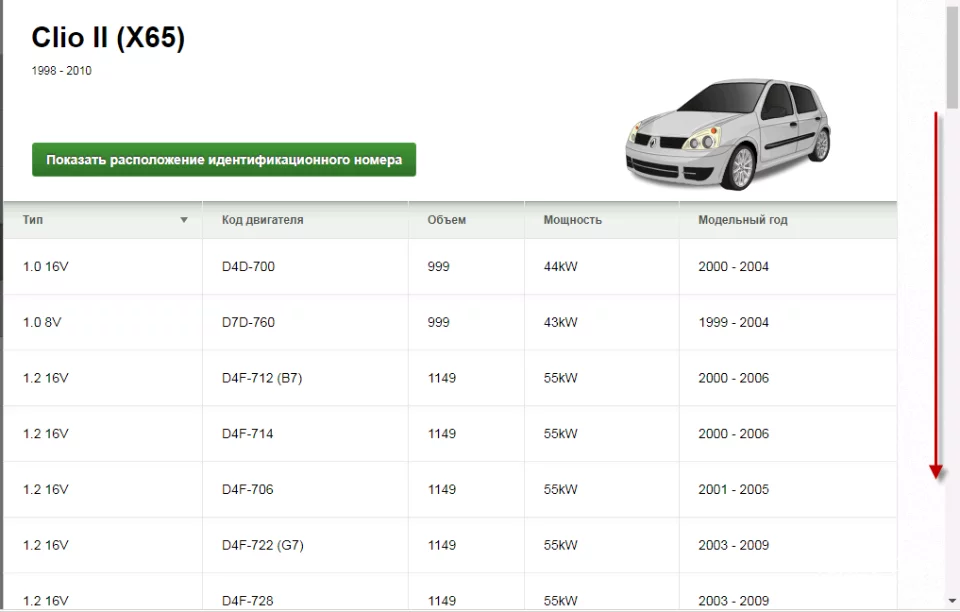Select engine code D4D-700

248,266
